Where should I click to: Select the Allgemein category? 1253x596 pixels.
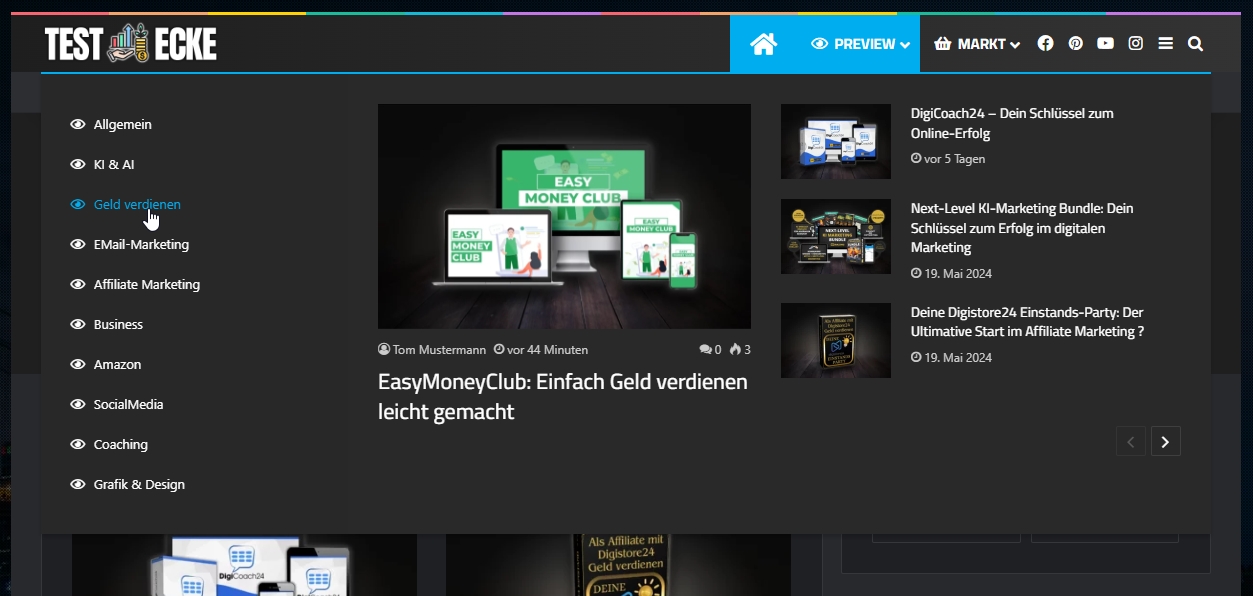(111, 124)
